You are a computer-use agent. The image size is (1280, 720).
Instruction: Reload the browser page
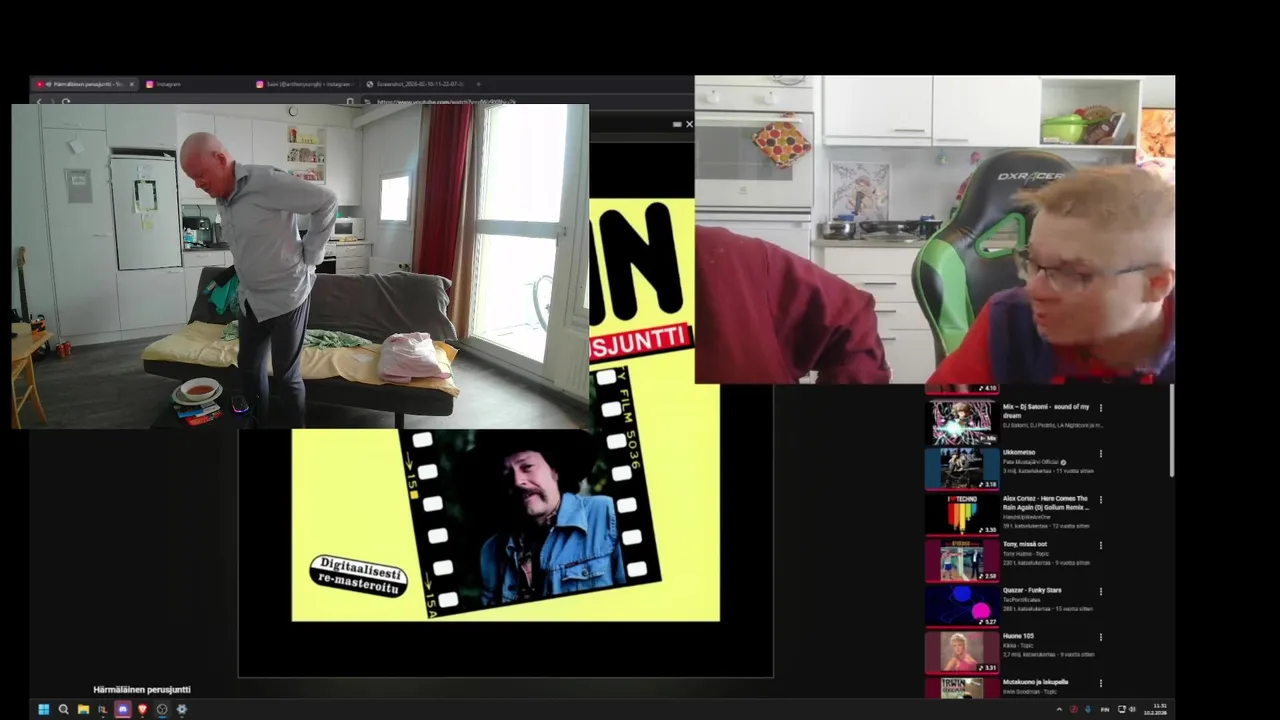point(66,101)
